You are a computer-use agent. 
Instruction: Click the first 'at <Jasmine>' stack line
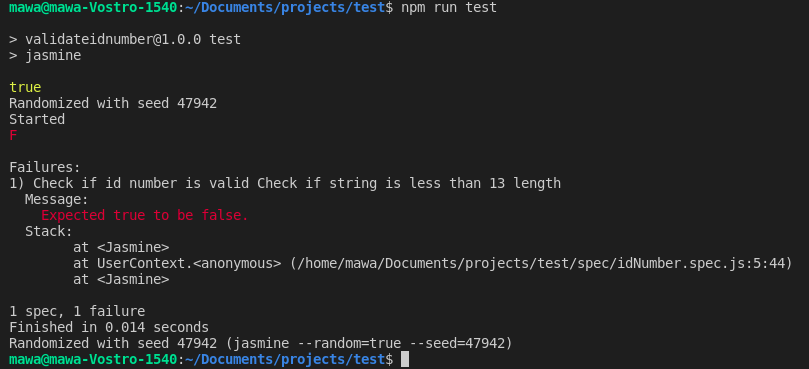click(121, 247)
